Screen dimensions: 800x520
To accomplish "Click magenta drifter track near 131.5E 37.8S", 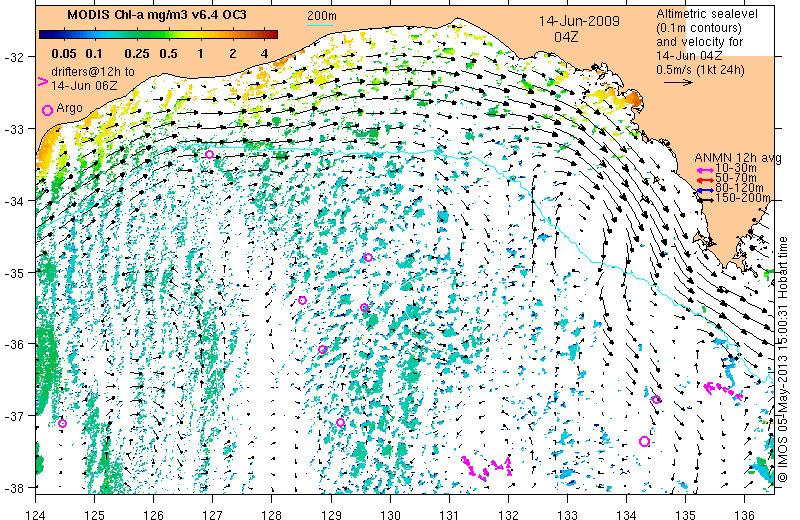I will point(487,468).
